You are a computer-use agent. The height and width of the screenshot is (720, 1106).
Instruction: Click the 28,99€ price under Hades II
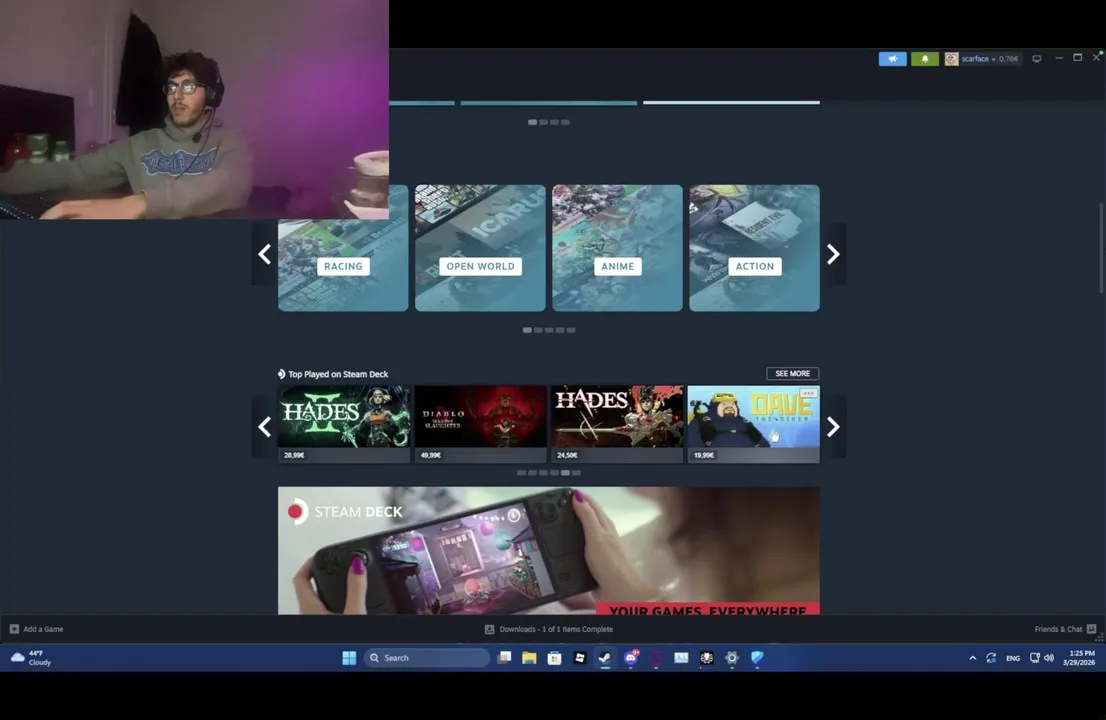tap(294, 456)
